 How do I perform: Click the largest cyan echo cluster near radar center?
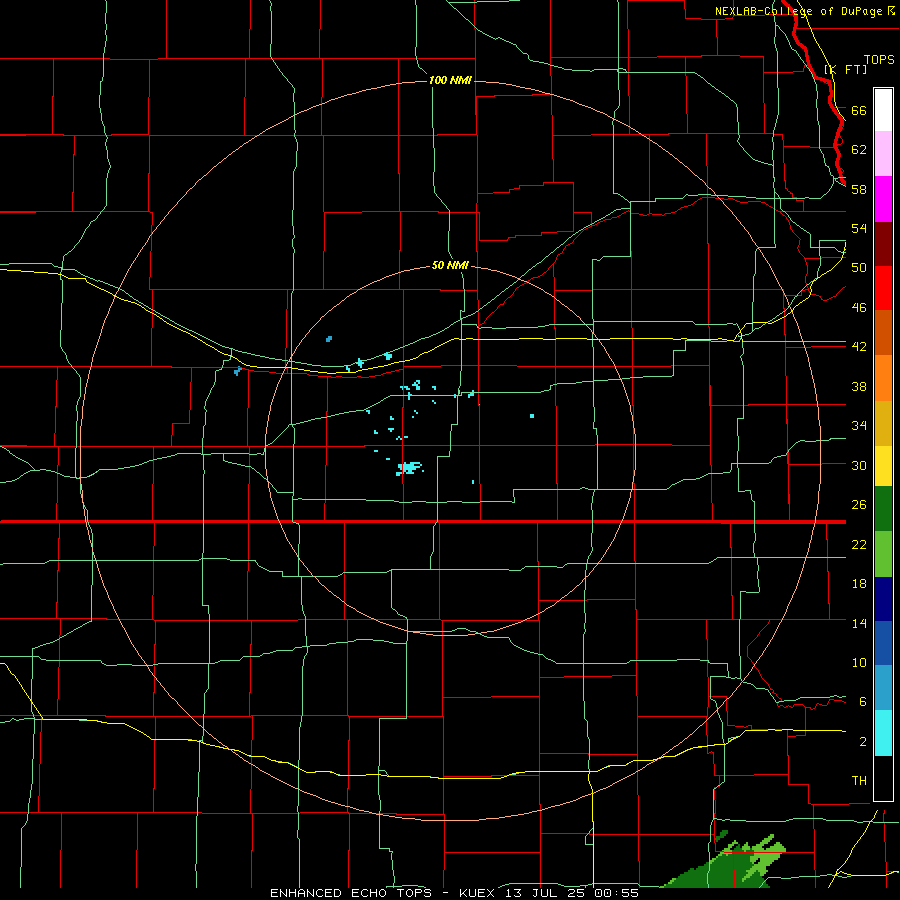click(409, 468)
